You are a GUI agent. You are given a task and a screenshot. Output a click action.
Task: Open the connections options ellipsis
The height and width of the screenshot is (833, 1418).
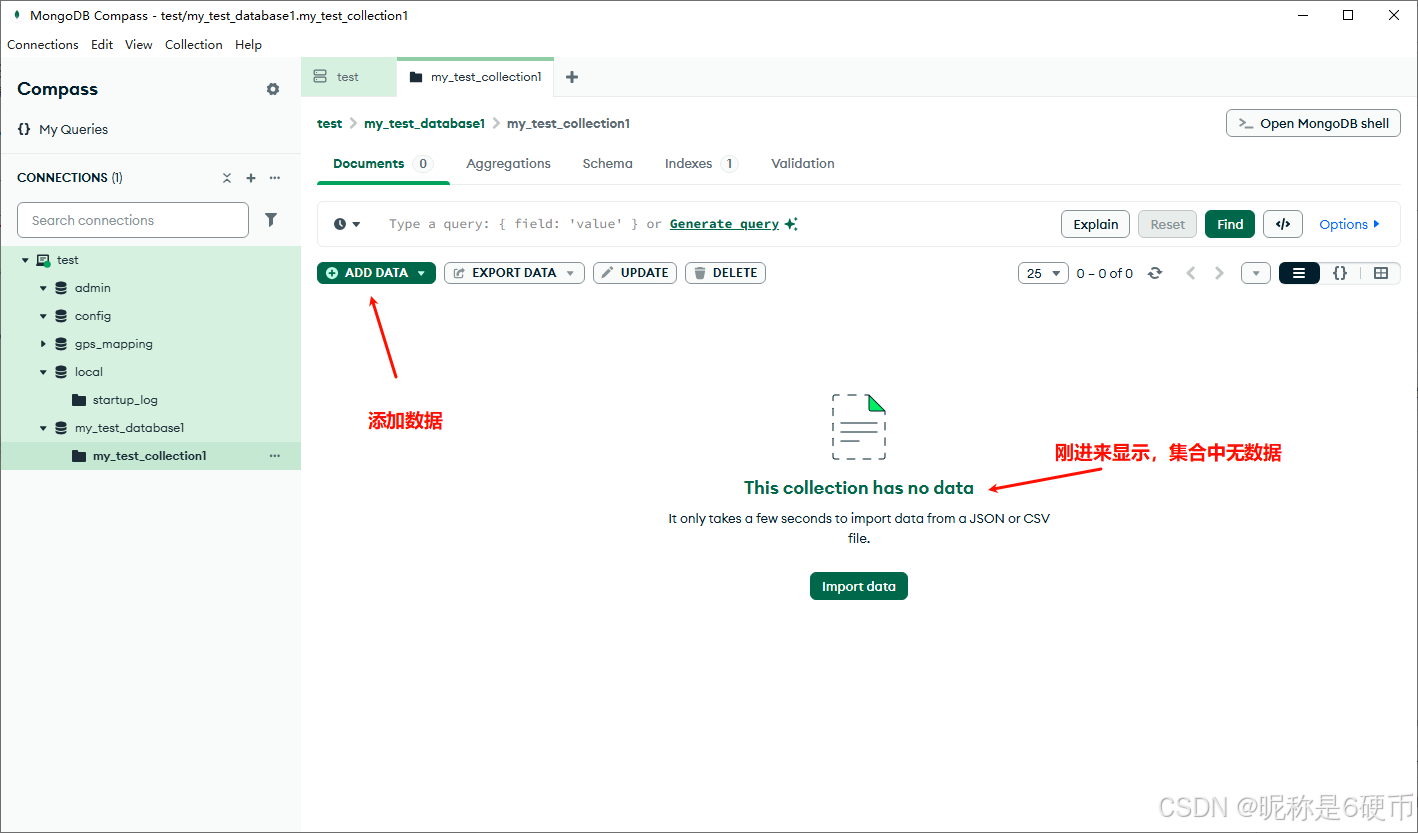coord(275,178)
